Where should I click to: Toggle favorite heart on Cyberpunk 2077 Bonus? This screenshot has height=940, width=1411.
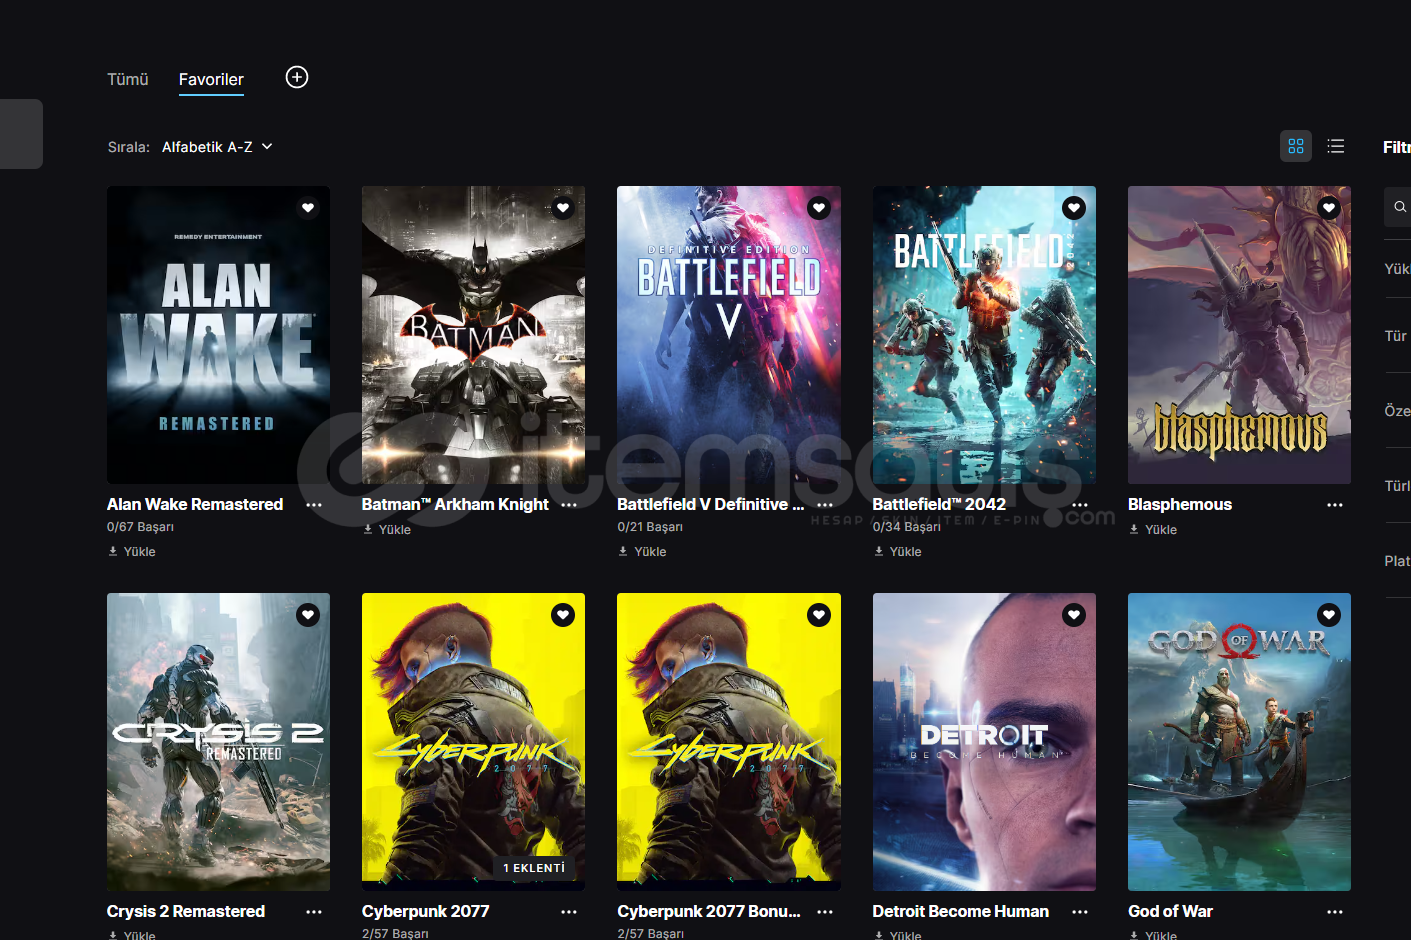point(819,615)
